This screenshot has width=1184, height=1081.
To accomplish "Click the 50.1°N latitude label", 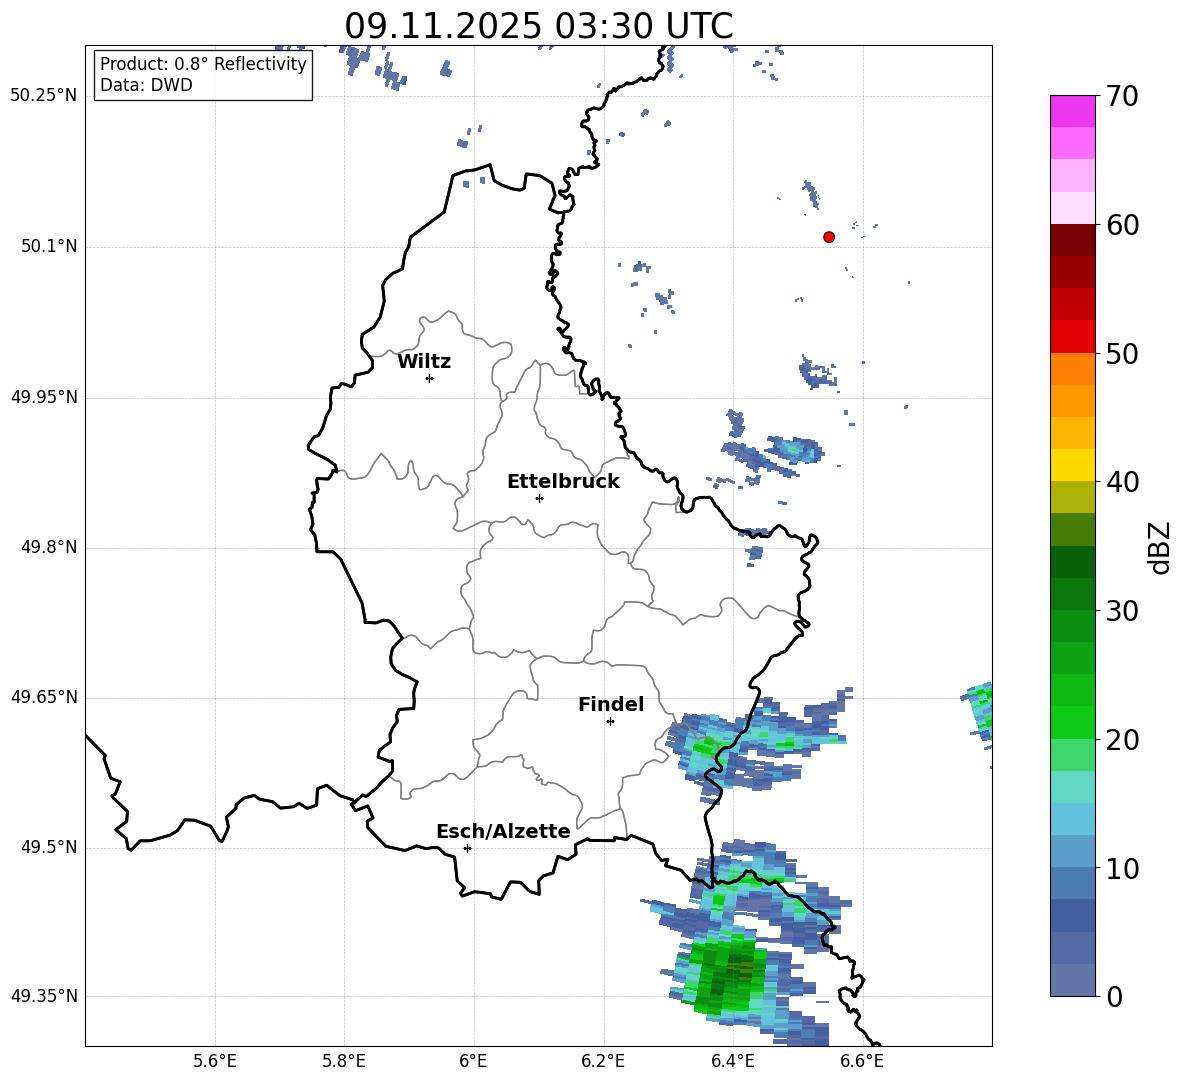I will [x=49, y=247].
